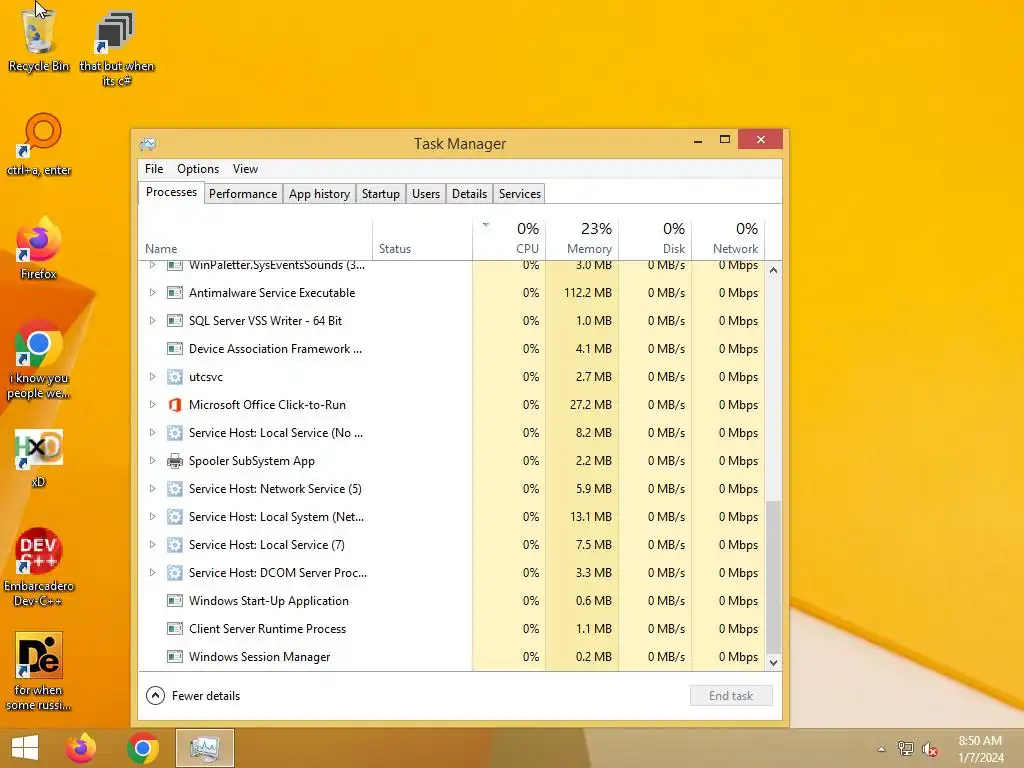
Task: Show hidden tray icons arrow
Action: 881,749
